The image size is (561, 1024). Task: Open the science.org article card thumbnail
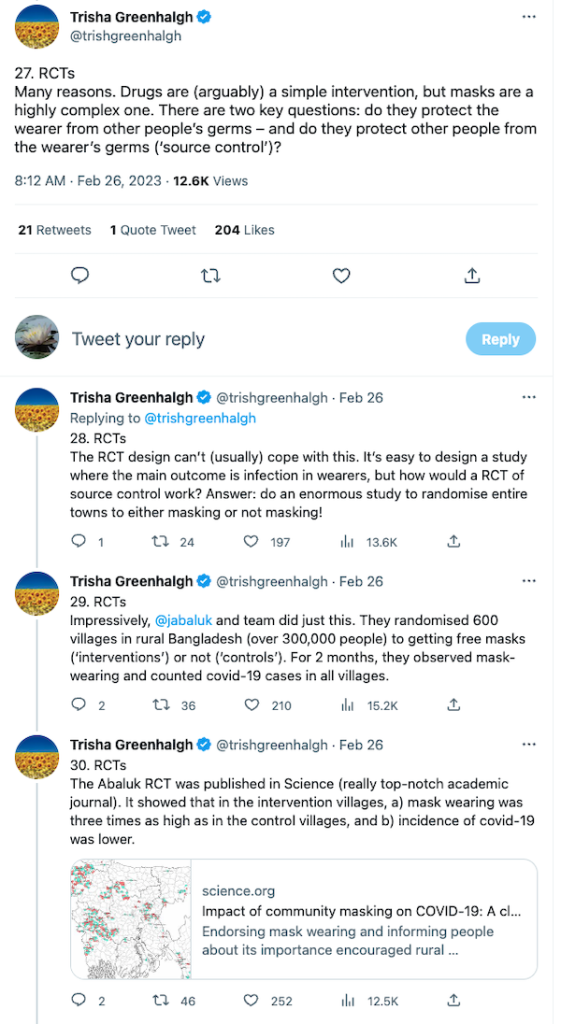(131, 918)
